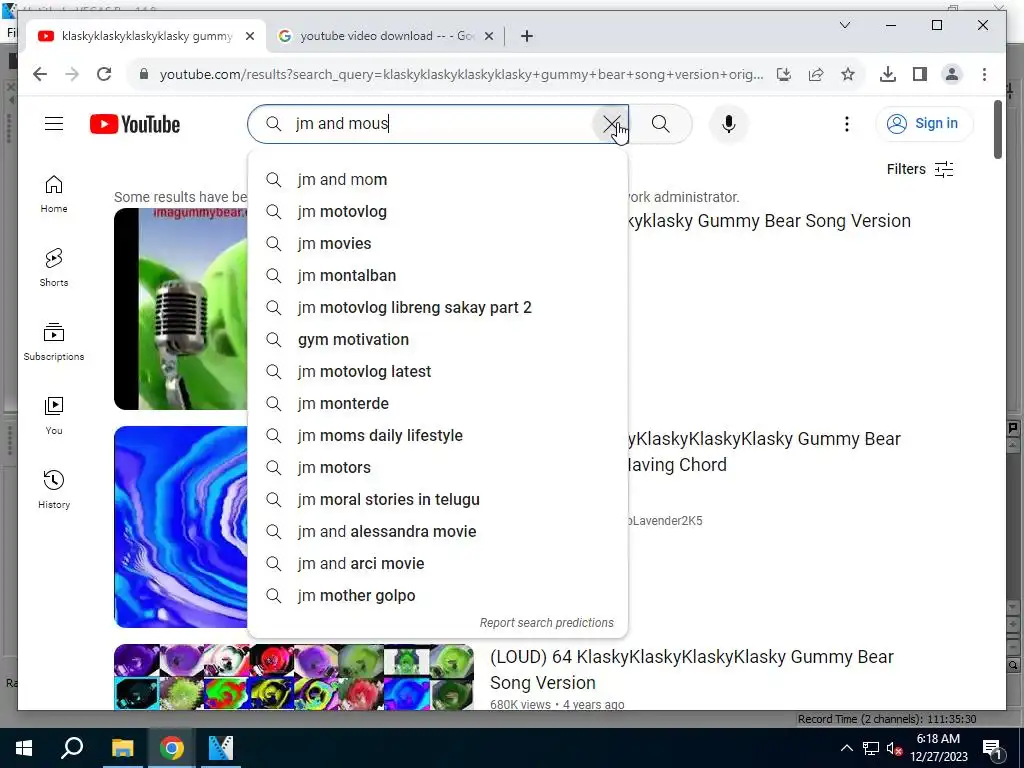Screen dimensions: 1024x768
Task: Click the Chrome address bar URL
Action: click(461, 74)
